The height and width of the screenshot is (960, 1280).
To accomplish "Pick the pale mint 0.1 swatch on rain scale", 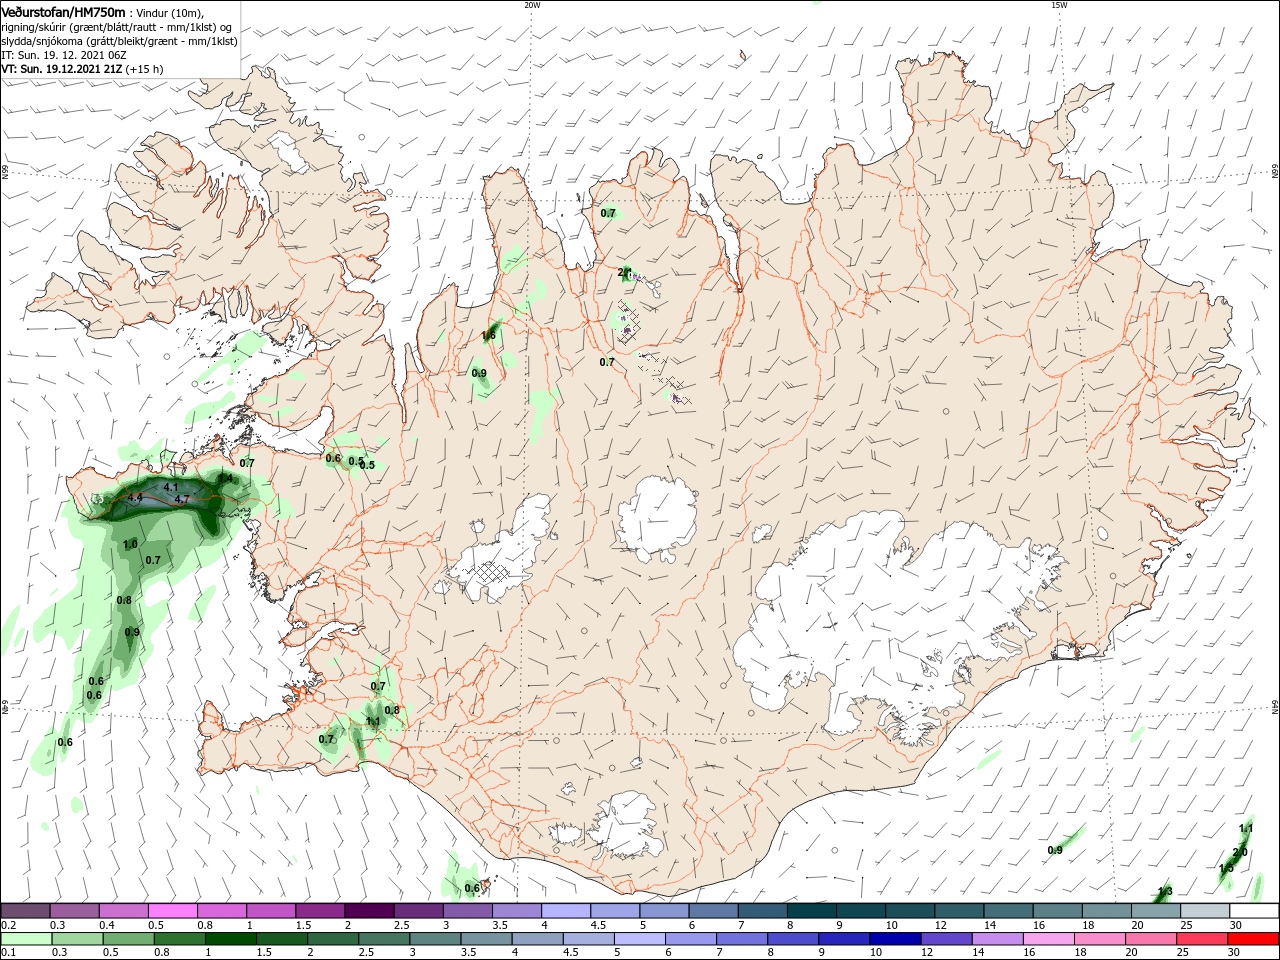I will 25,939.
